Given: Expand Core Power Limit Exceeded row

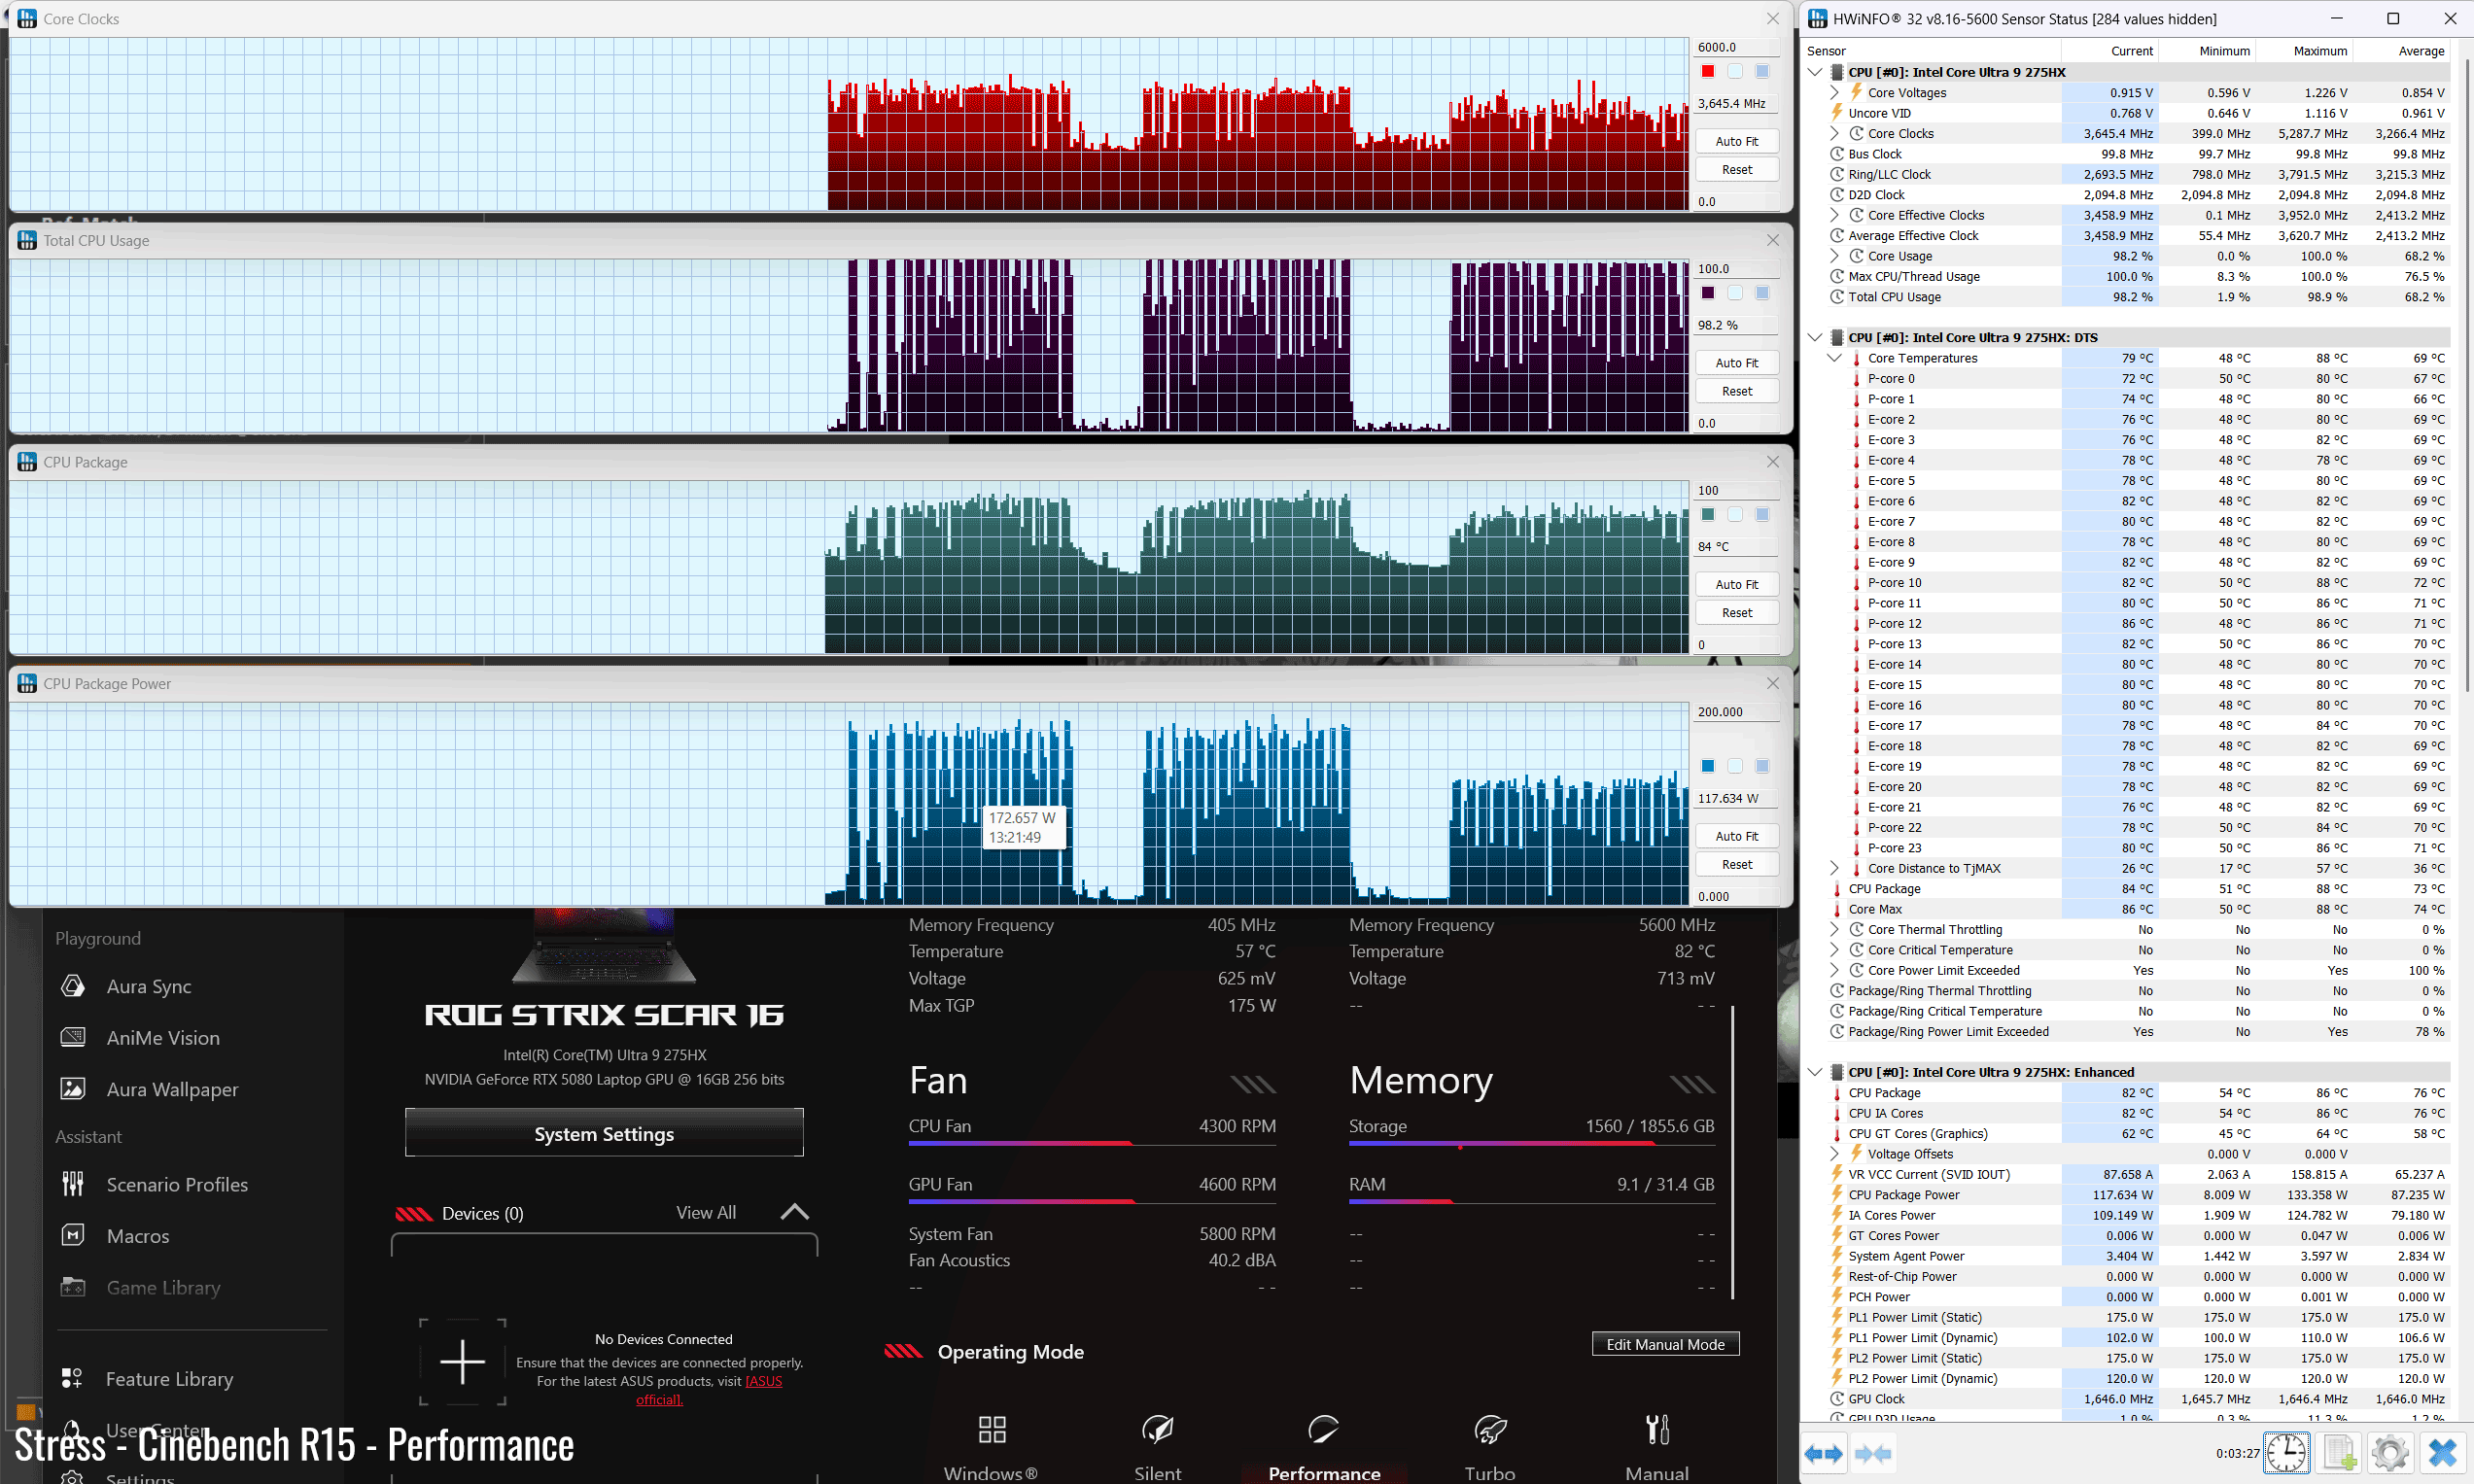Looking at the screenshot, I should (x=1834, y=970).
